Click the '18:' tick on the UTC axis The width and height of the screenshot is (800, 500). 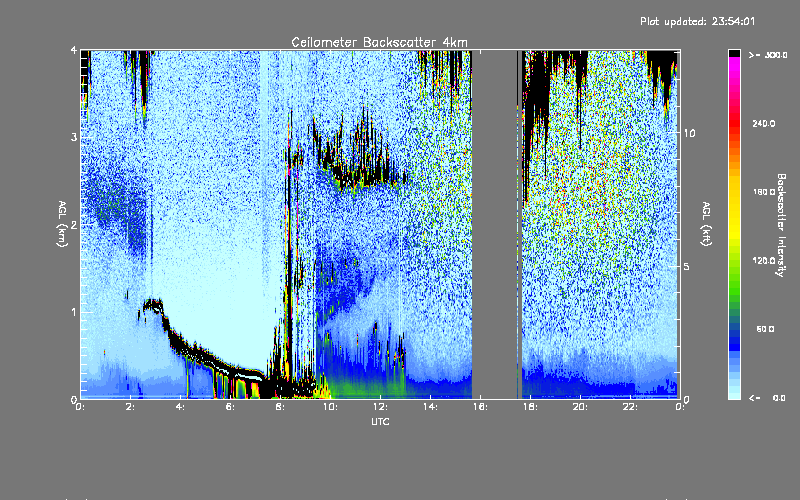531,407
